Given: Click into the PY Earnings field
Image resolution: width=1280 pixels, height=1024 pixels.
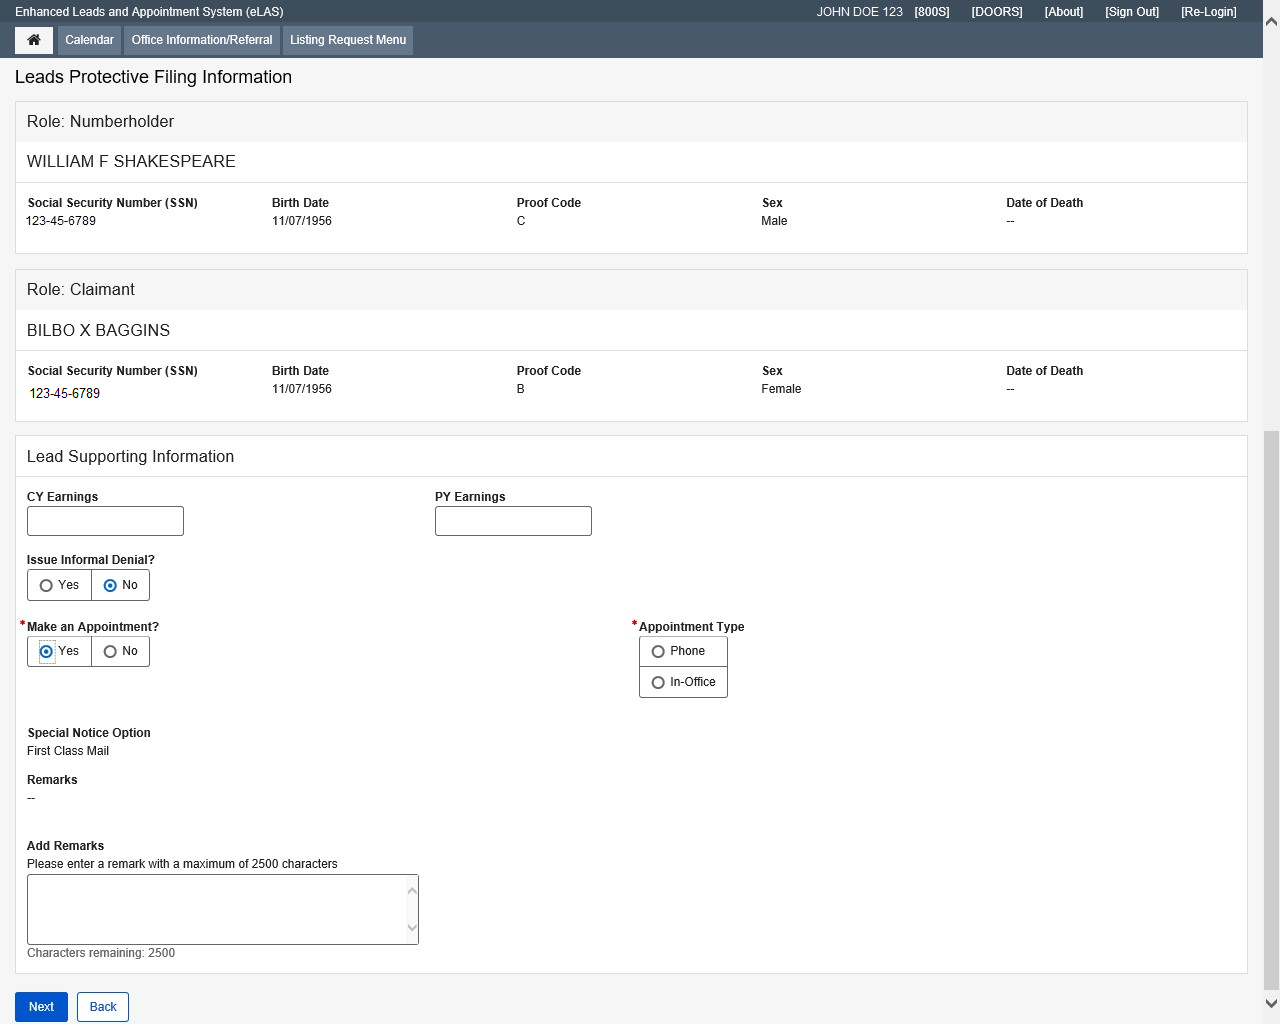Looking at the screenshot, I should tap(513, 521).
